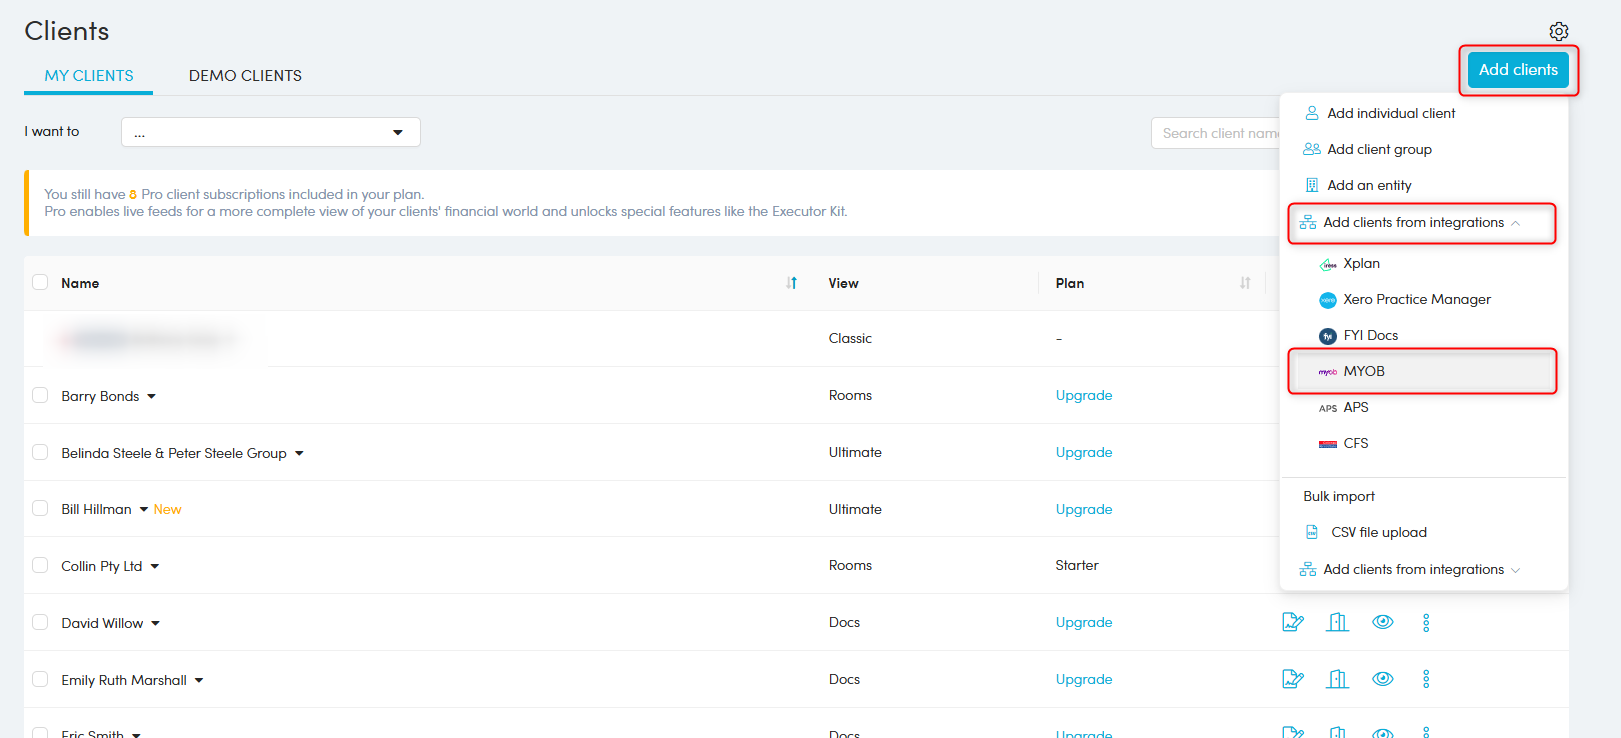
Task: Click the Upgrade link for Belinda Steele group
Action: (1083, 452)
